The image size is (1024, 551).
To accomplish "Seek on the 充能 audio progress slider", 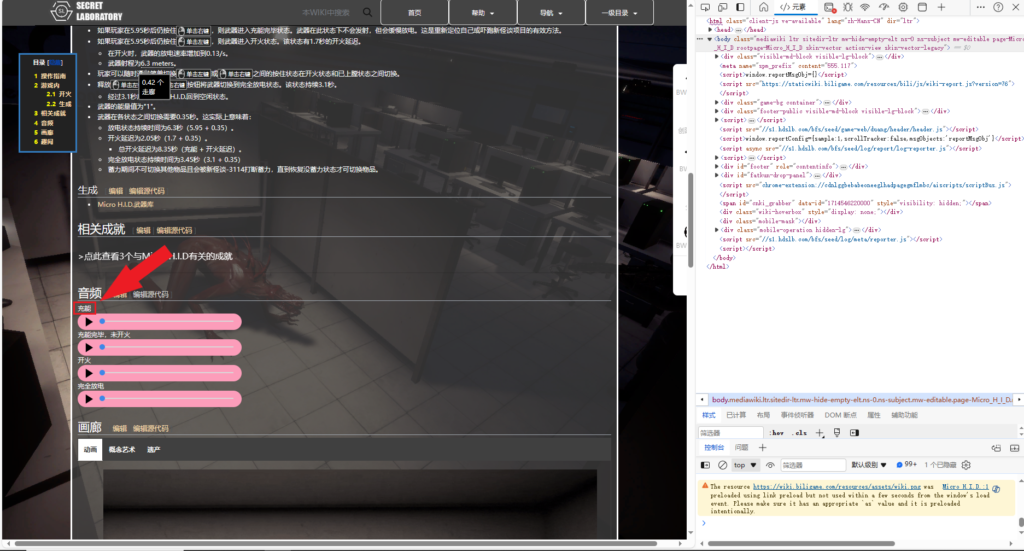I will (x=167, y=322).
